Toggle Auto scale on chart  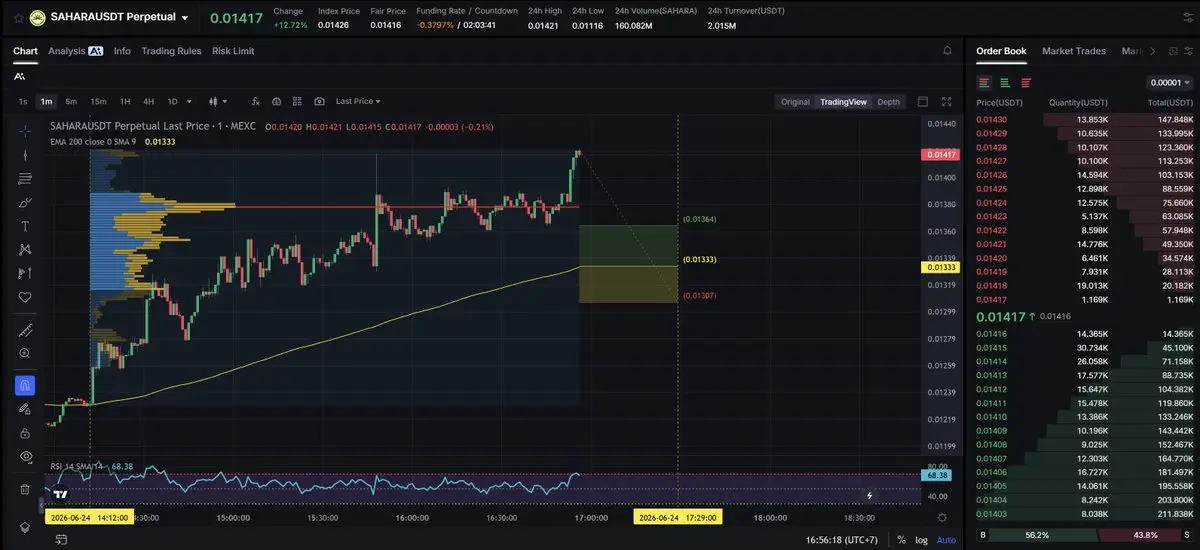(x=946, y=539)
